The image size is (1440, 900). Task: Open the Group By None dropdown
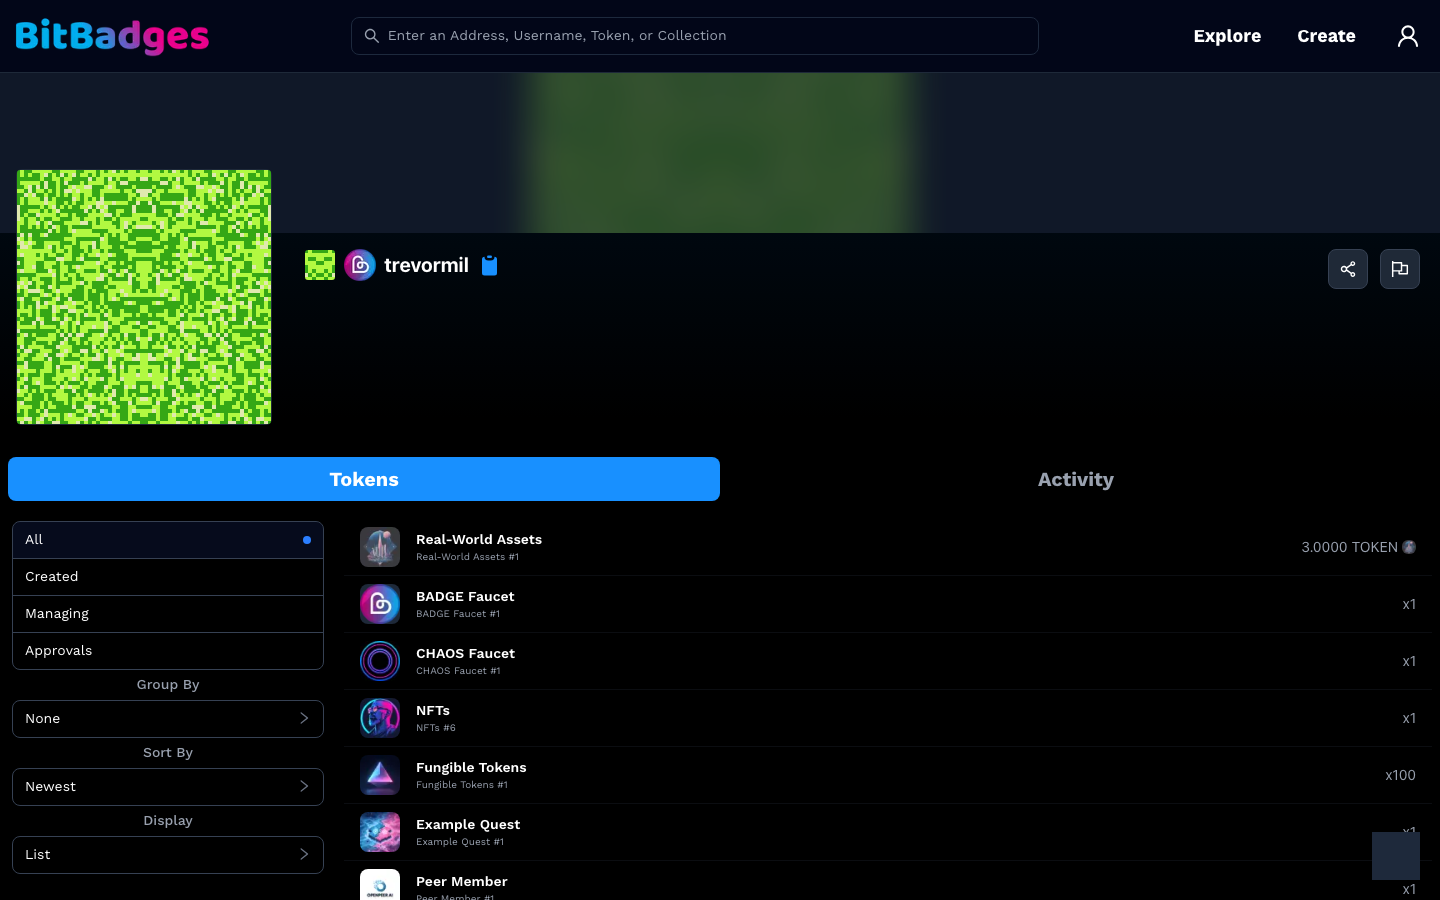pos(168,719)
